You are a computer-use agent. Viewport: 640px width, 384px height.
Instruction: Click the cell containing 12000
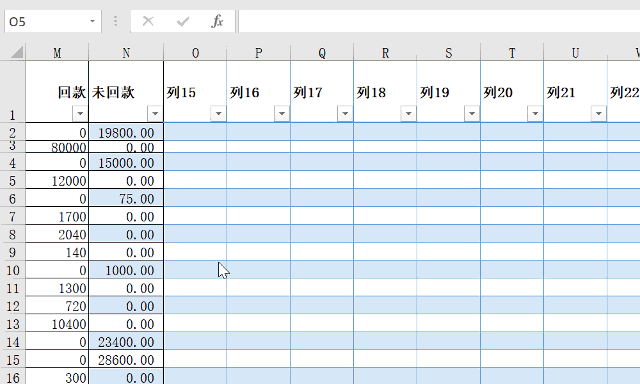57,180
